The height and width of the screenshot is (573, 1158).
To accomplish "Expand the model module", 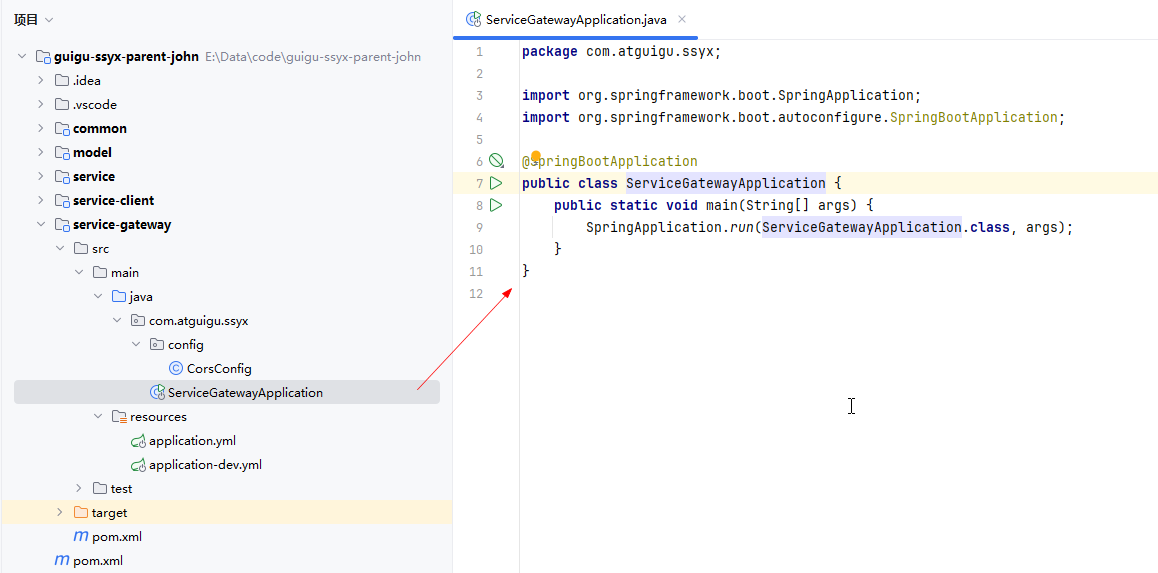I will [41, 153].
